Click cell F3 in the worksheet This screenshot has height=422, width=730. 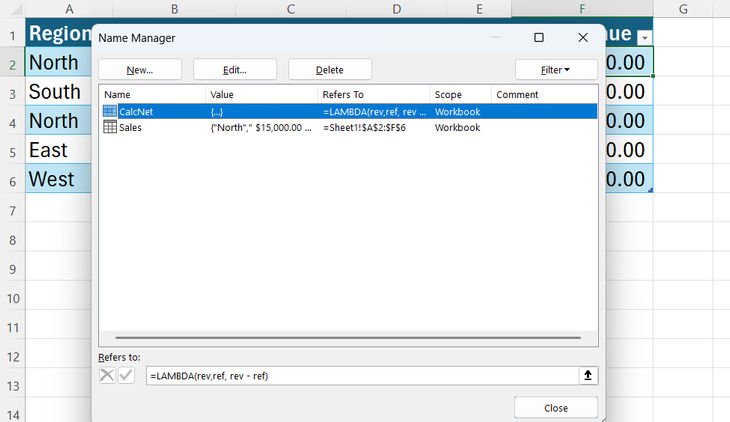coord(629,91)
